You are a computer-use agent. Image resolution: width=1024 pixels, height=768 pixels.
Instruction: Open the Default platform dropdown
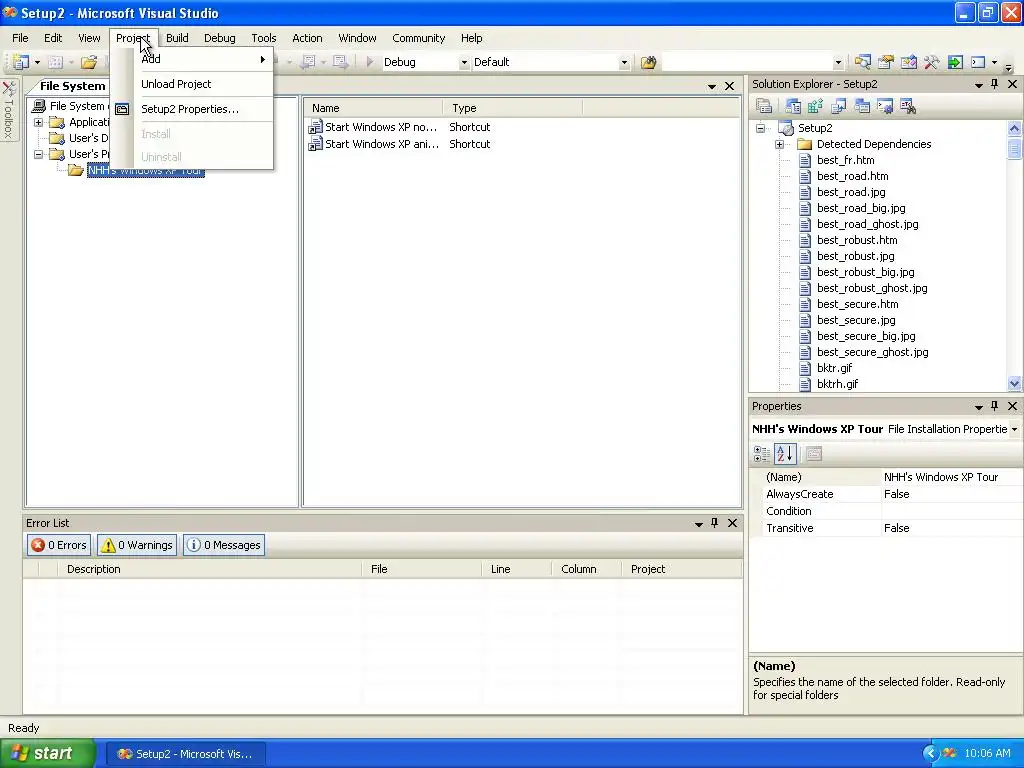(624, 63)
